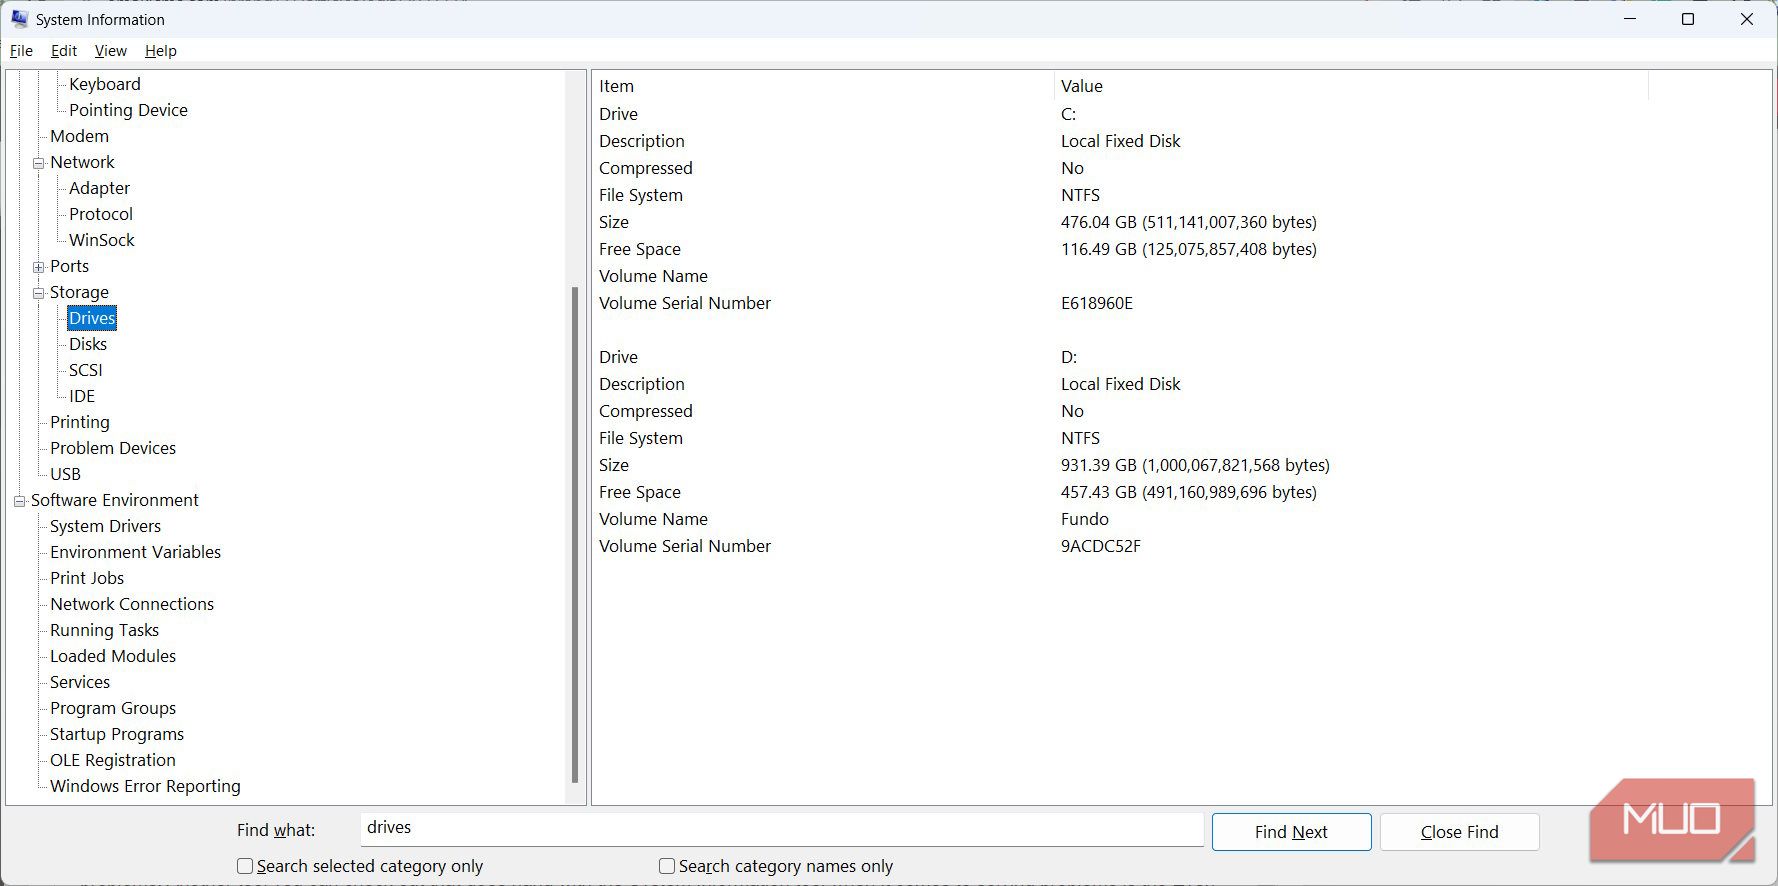Select Network Connections in the tree
1778x886 pixels.
pyautogui.click(x=132, y=604)
